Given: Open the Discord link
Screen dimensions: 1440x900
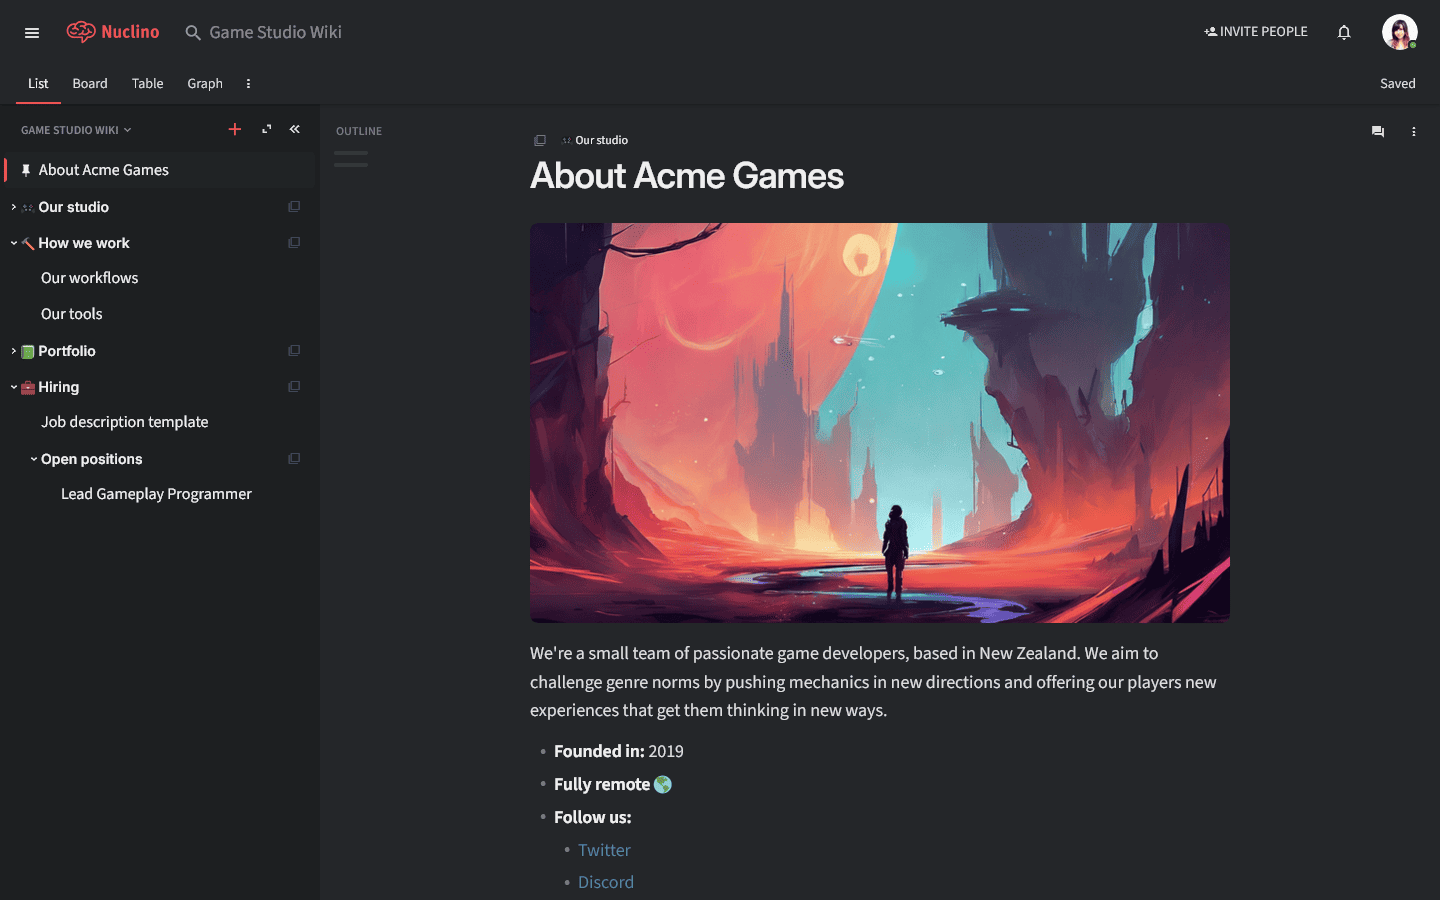Looking at the screenshot, I should (606, 882).
